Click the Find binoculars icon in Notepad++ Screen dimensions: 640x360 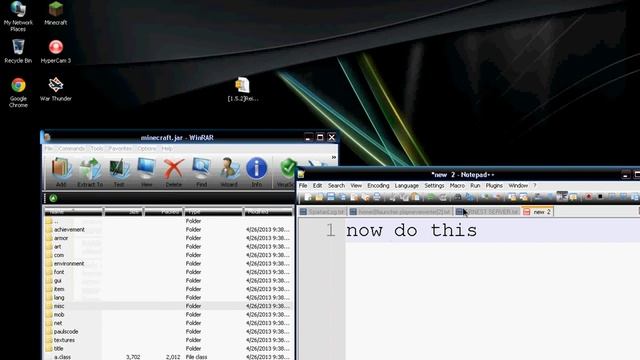[x=458, y=198]
